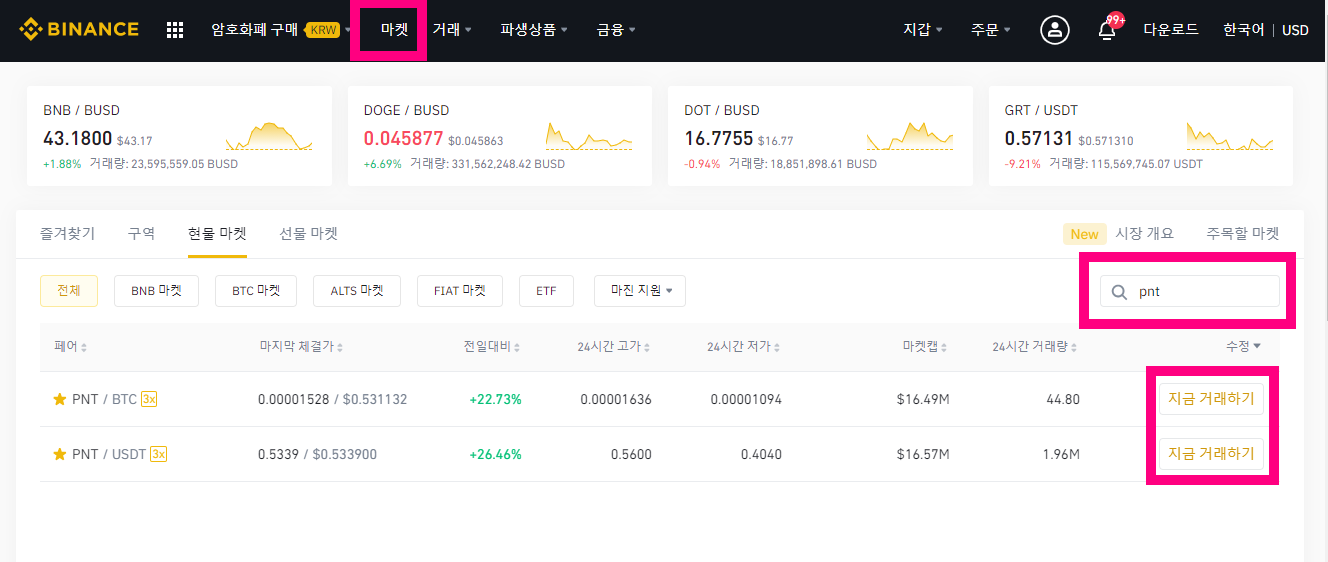Unfavorite the PNT / BTC star
This screenshot has height=562, width=1328.
click(59, 399)
